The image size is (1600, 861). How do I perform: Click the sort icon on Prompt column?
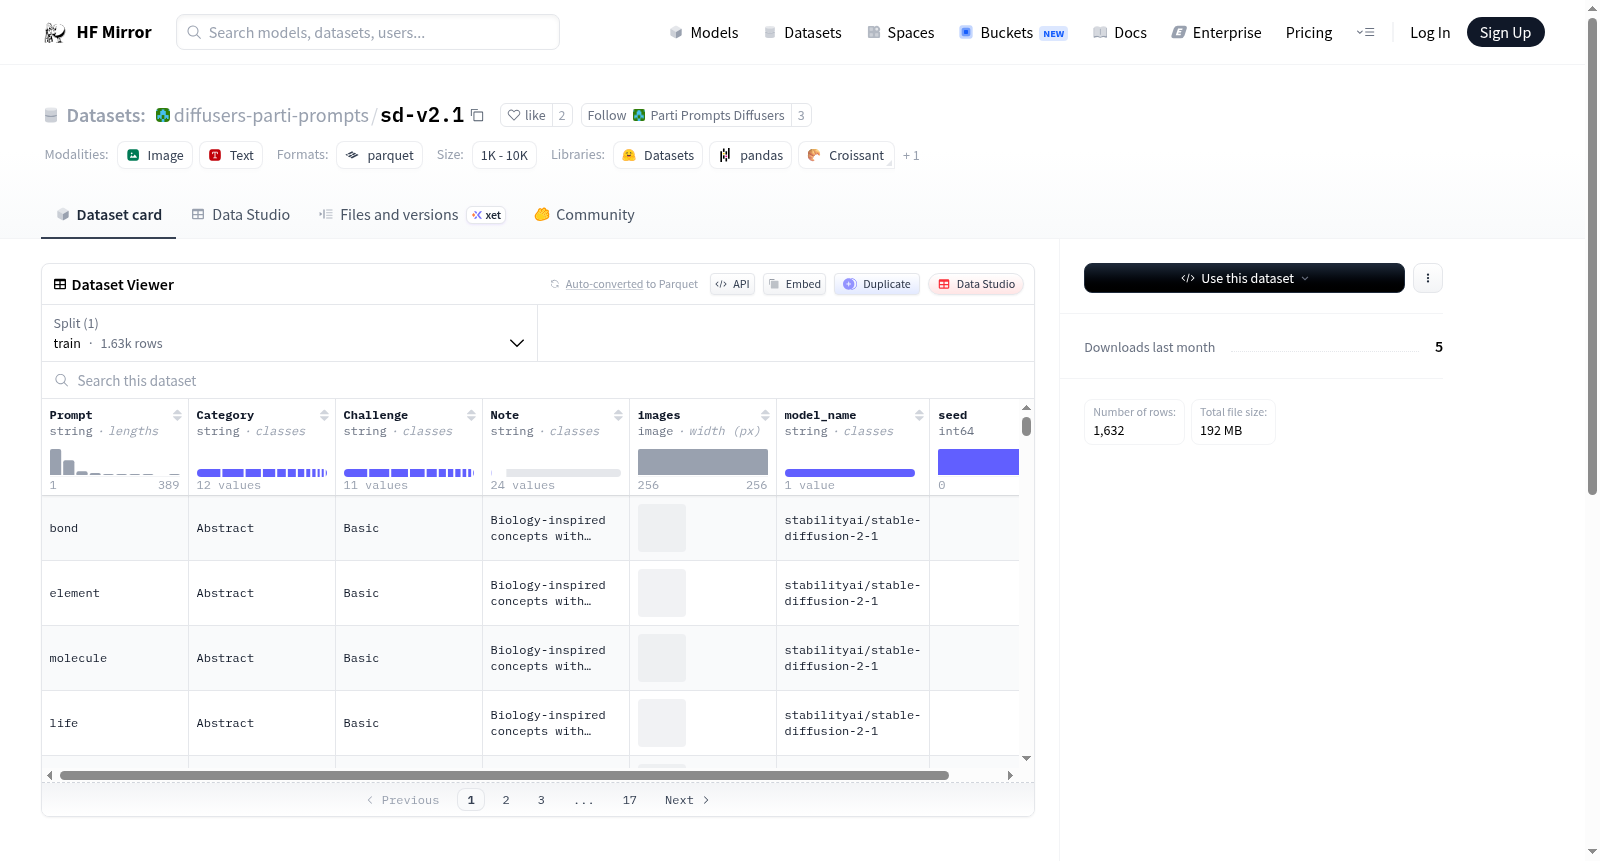point(177,415)
